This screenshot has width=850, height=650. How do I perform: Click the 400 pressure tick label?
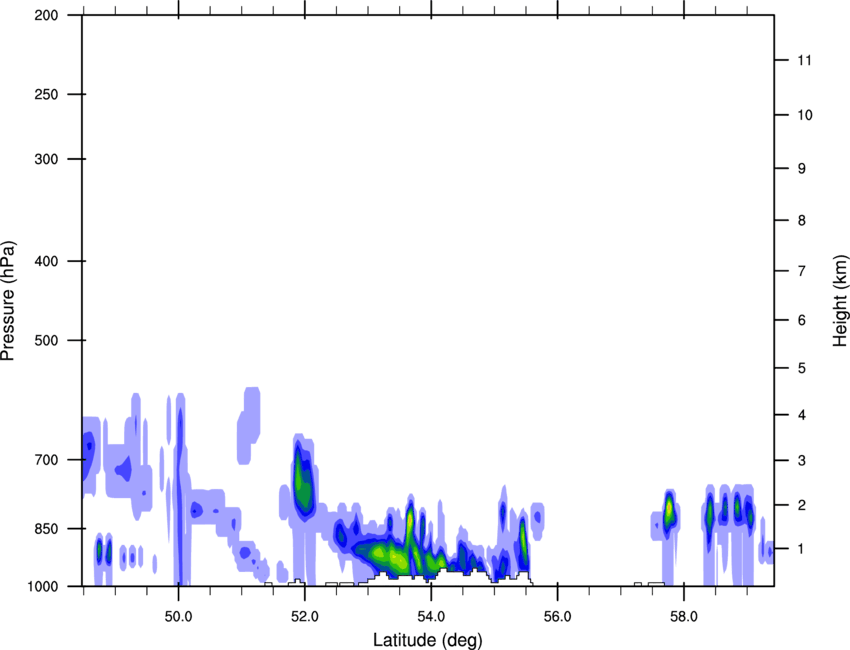[46, 261]
